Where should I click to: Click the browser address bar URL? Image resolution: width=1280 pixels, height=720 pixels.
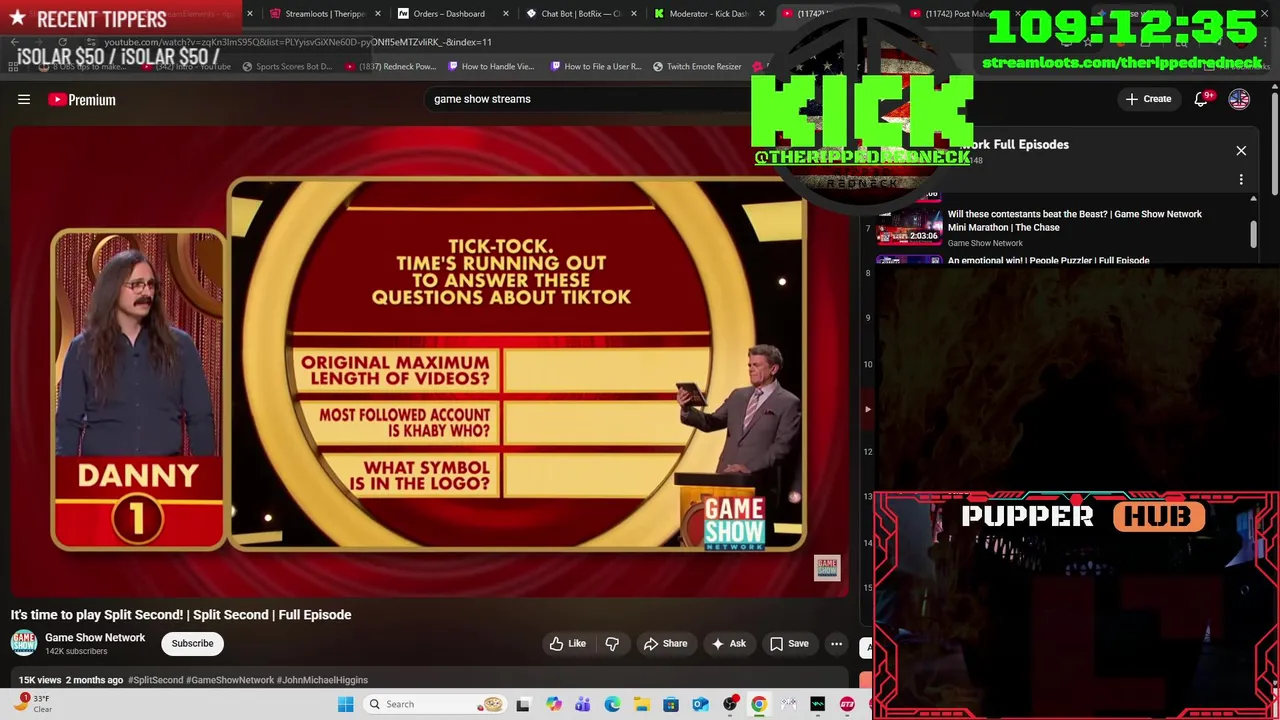point(298,42)
